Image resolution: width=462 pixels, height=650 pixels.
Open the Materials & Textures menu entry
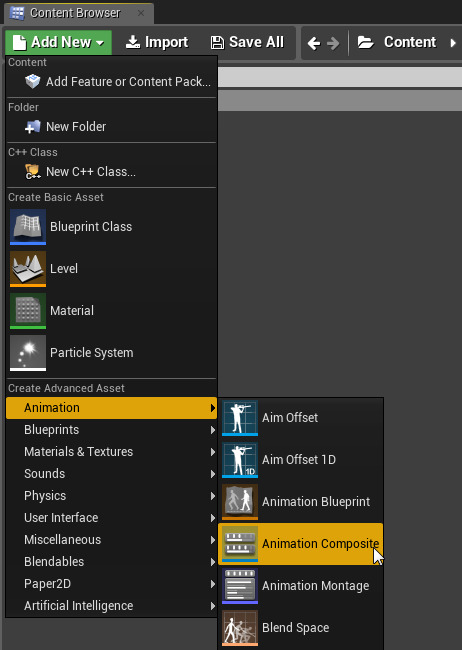coord(112,452)
